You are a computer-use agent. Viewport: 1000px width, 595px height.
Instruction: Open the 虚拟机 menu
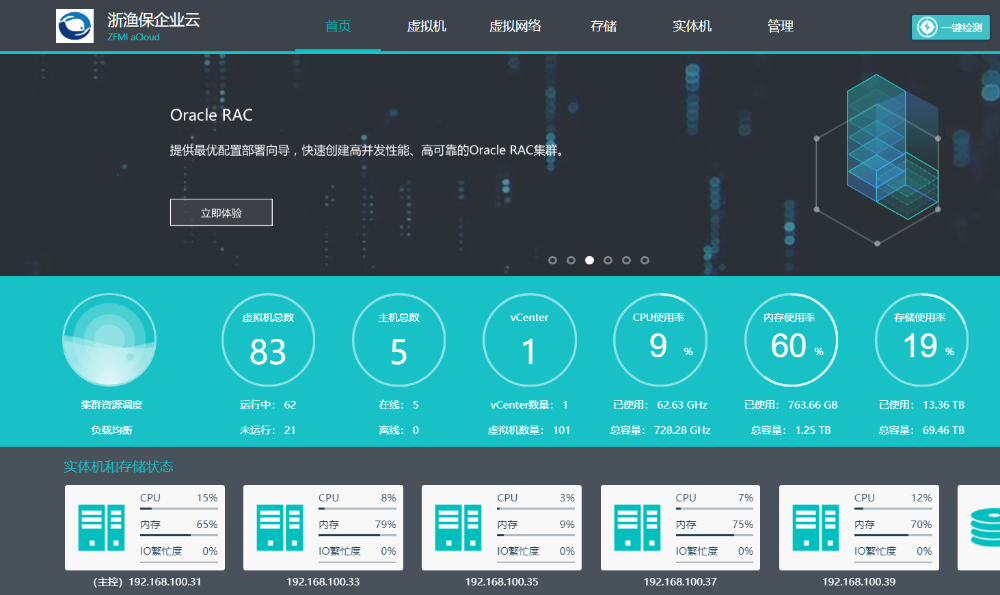tap(426, 26)
